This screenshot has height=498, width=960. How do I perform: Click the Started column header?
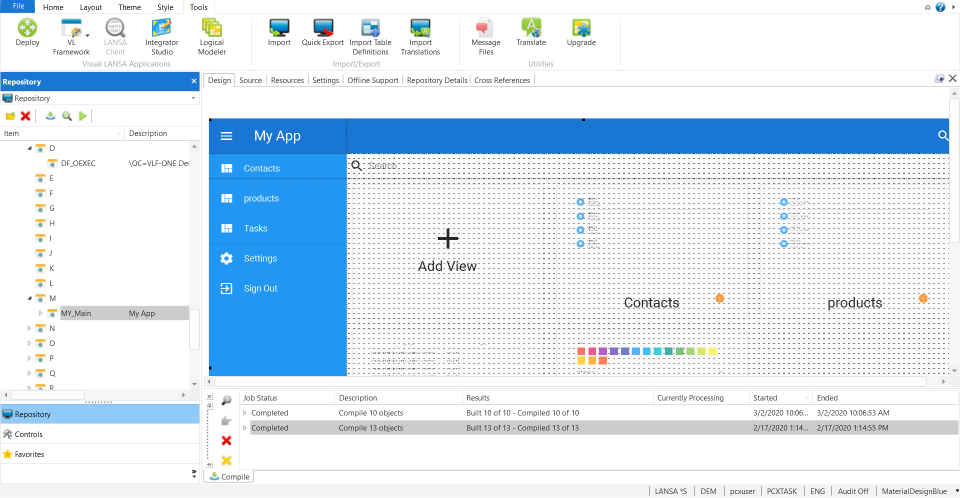click(781, 398)
